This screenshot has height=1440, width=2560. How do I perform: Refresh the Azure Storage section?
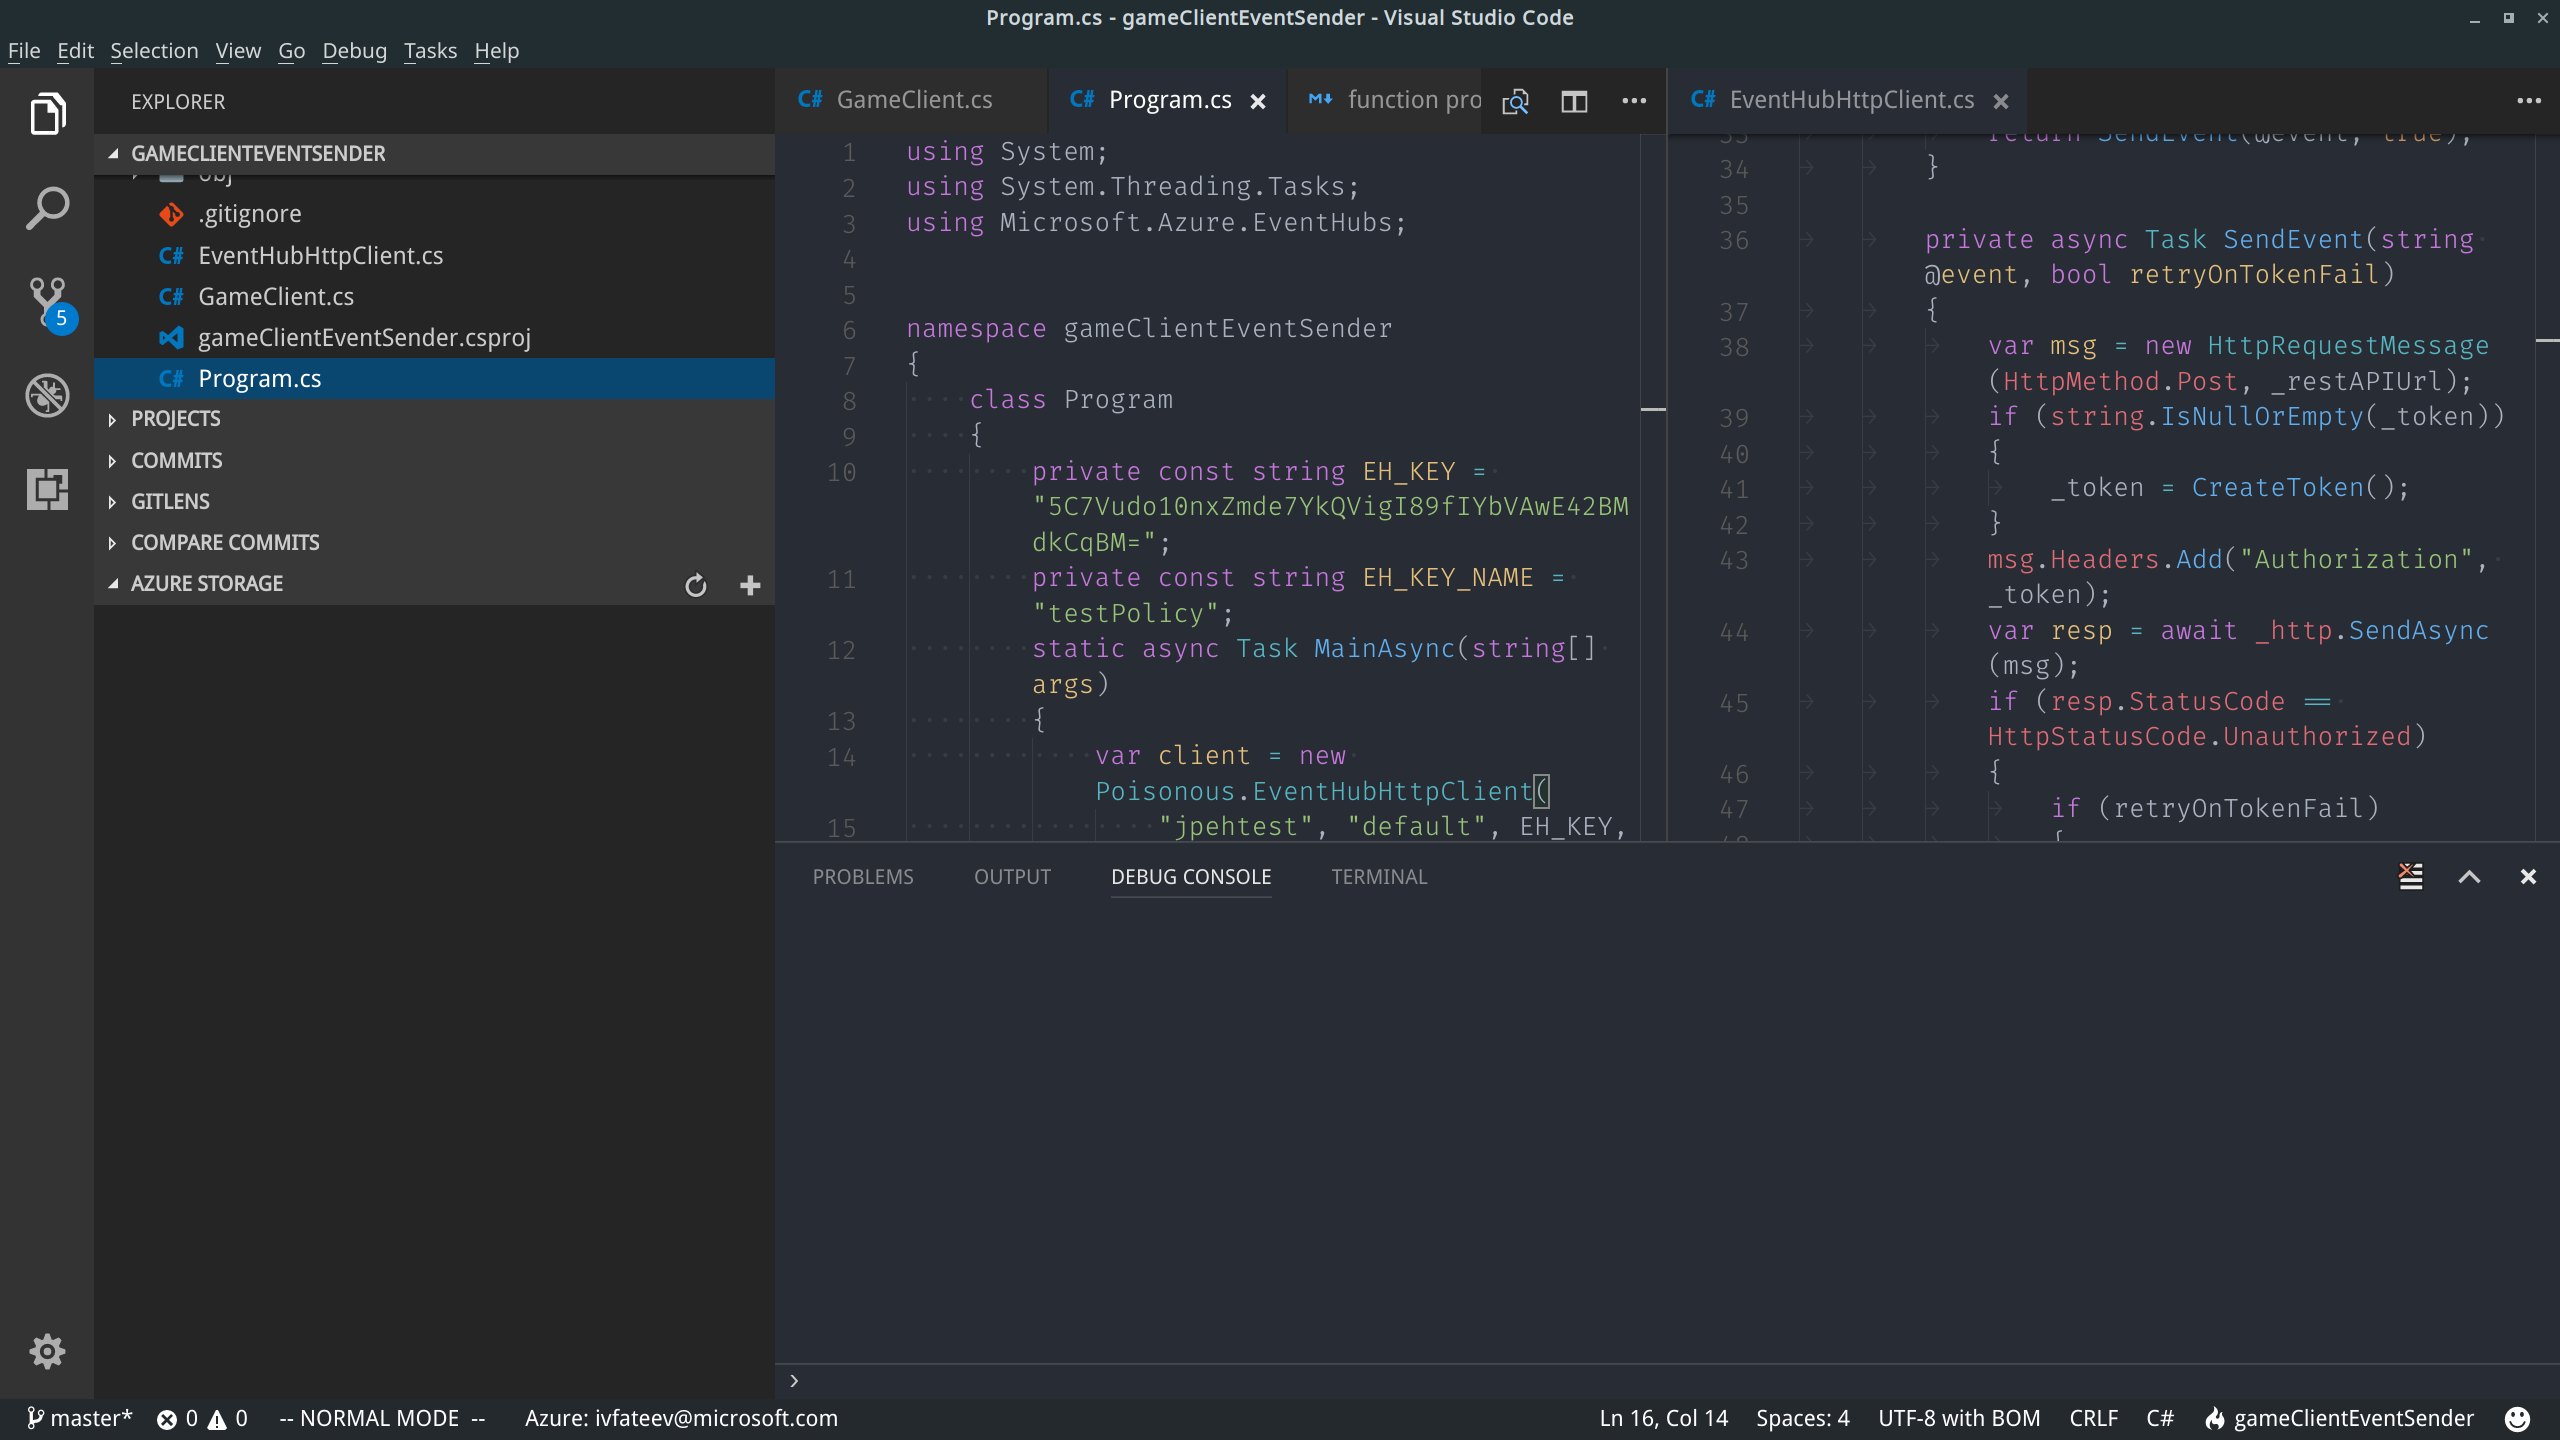pos(696,585)
